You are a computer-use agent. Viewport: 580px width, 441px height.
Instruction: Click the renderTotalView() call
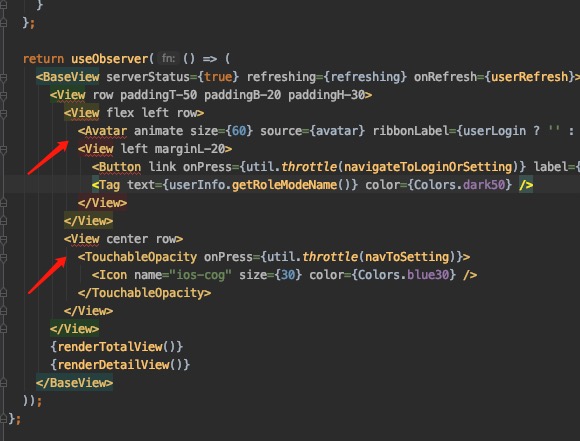click(117, 347)
